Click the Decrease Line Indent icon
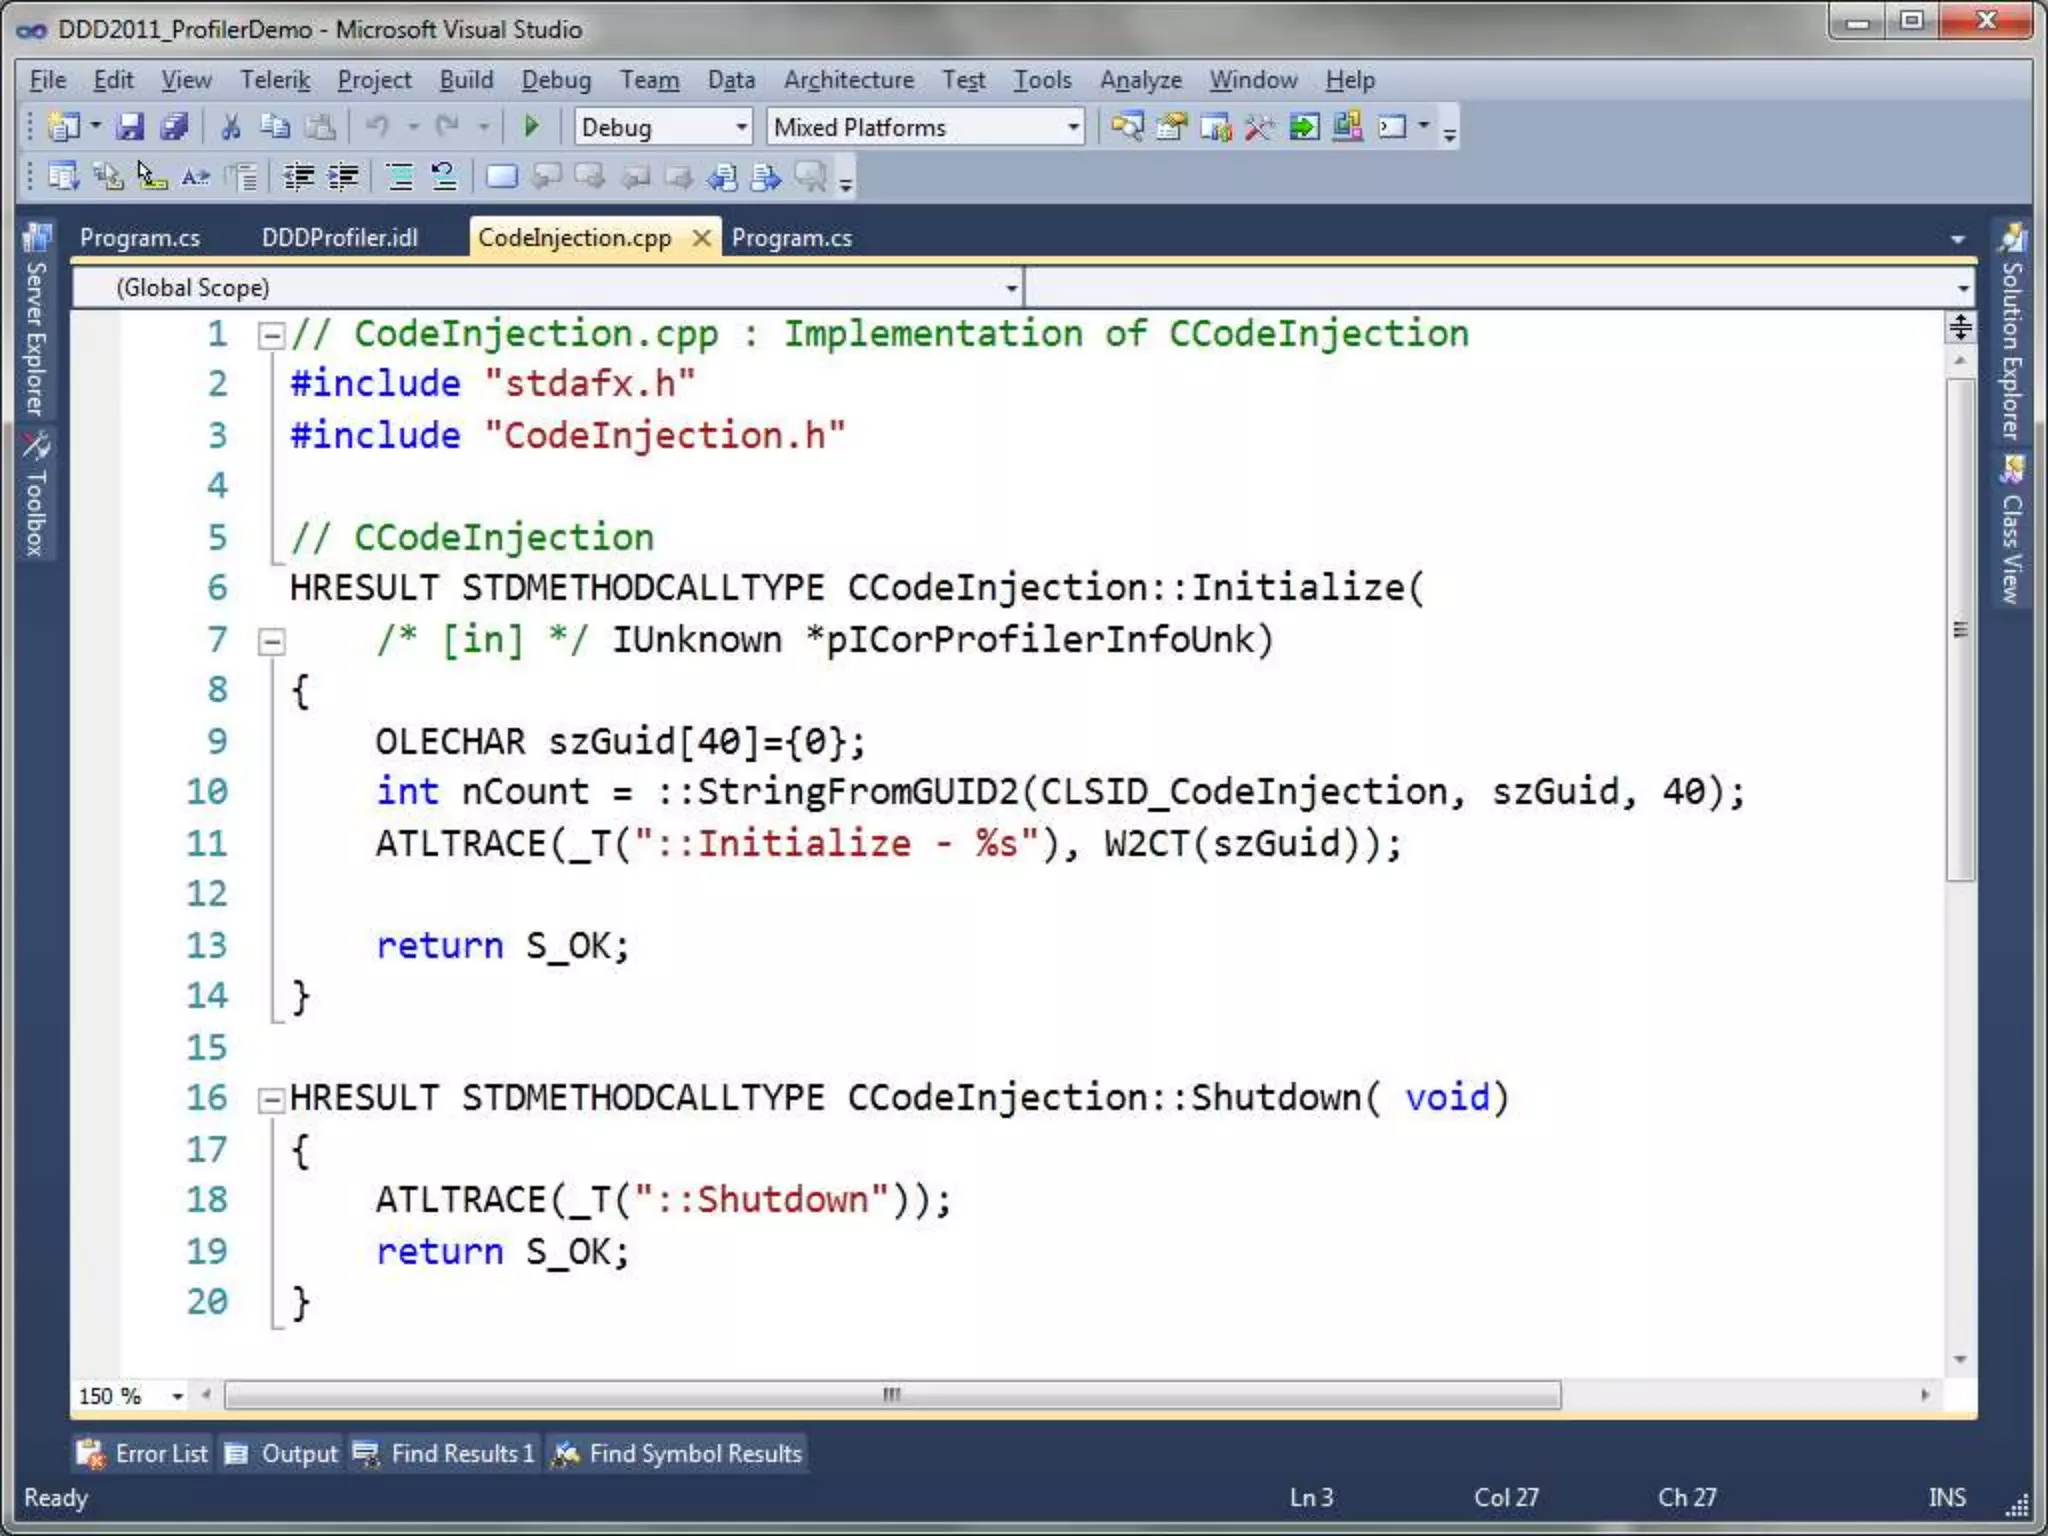The image size is (2048, 1536). [x=299, y=178]
